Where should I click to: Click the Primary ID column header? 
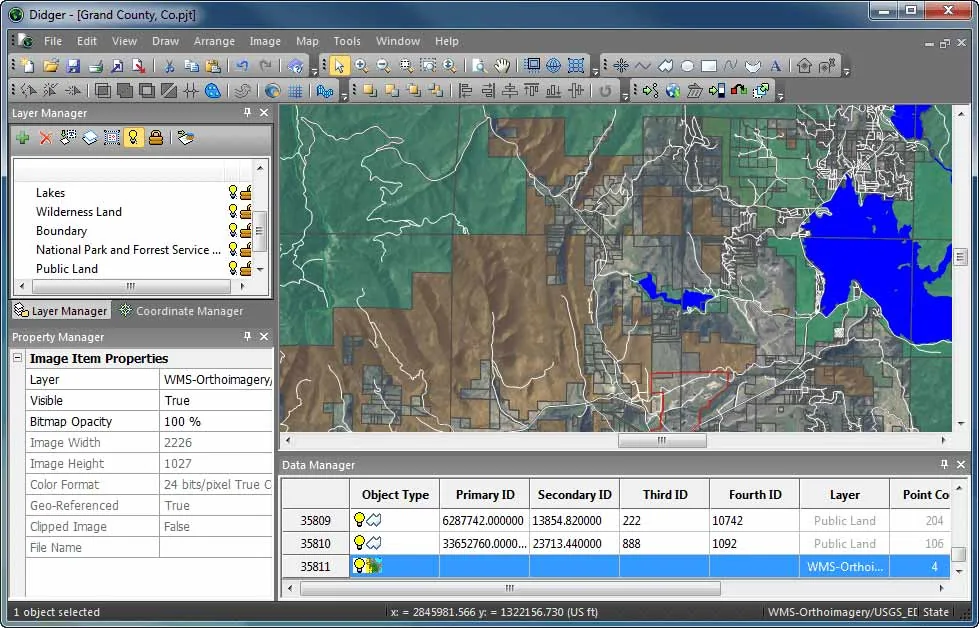click(485, 494)
